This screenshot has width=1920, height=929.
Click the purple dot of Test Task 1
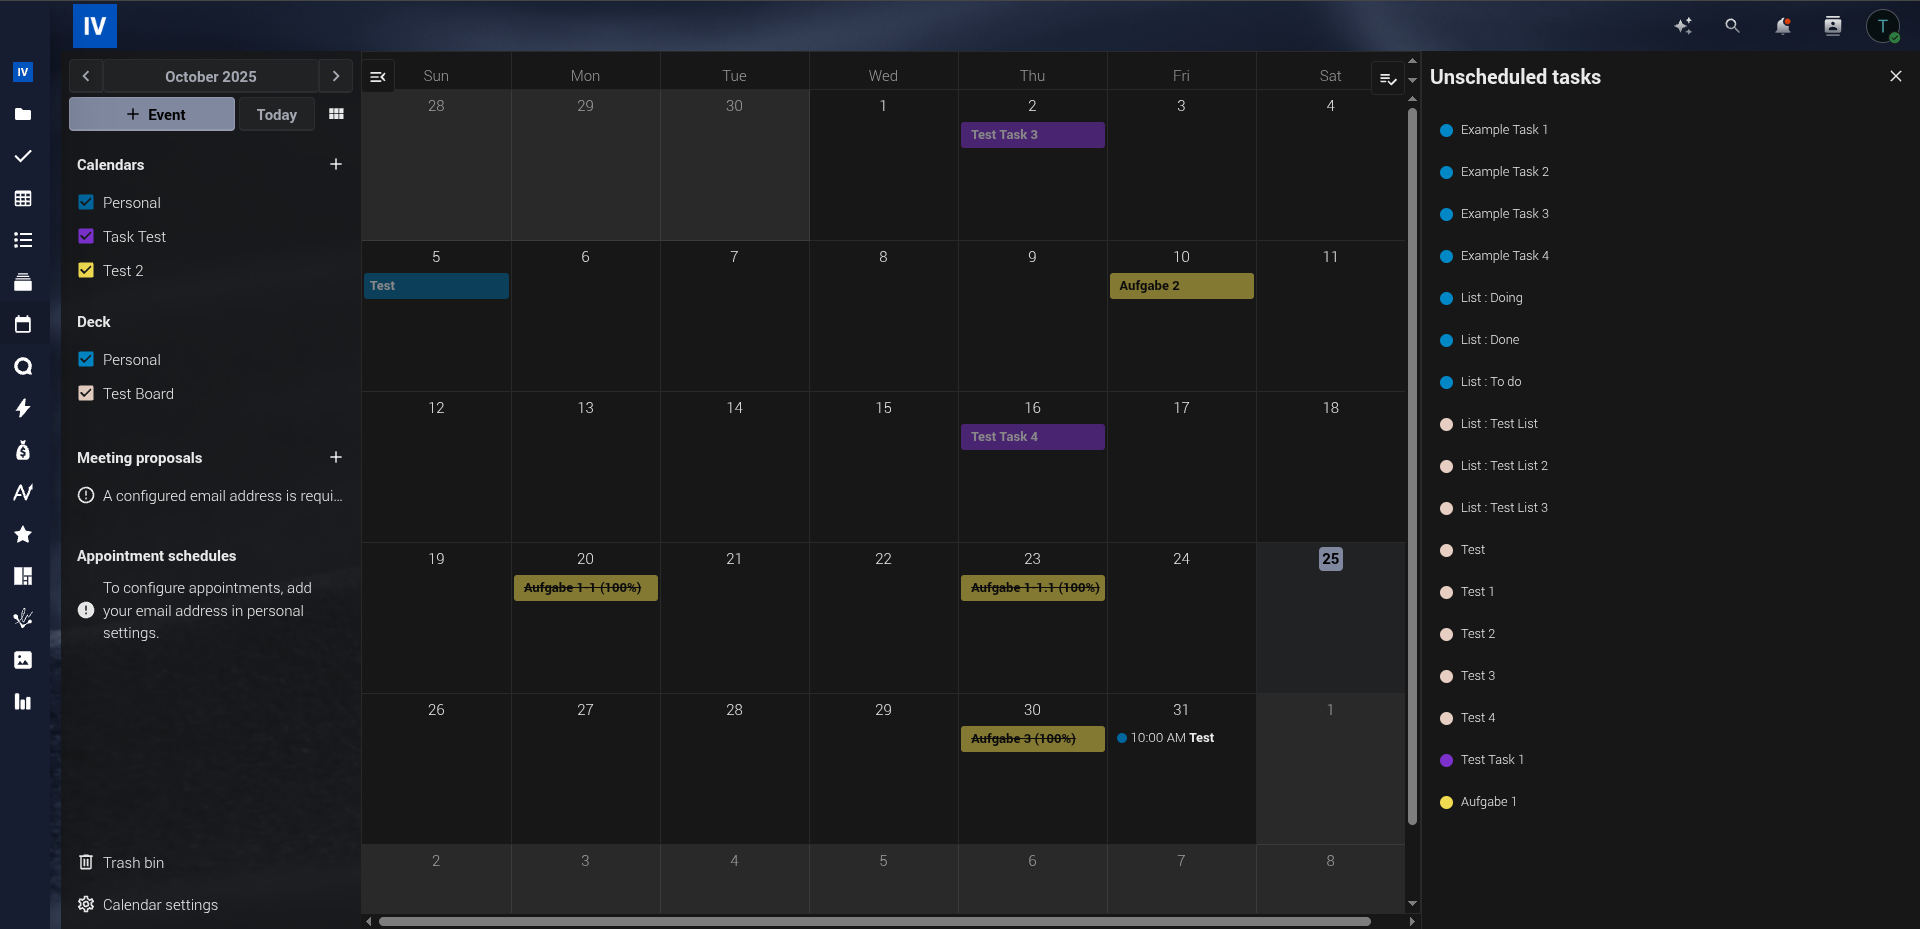[x=1446, y=760]
